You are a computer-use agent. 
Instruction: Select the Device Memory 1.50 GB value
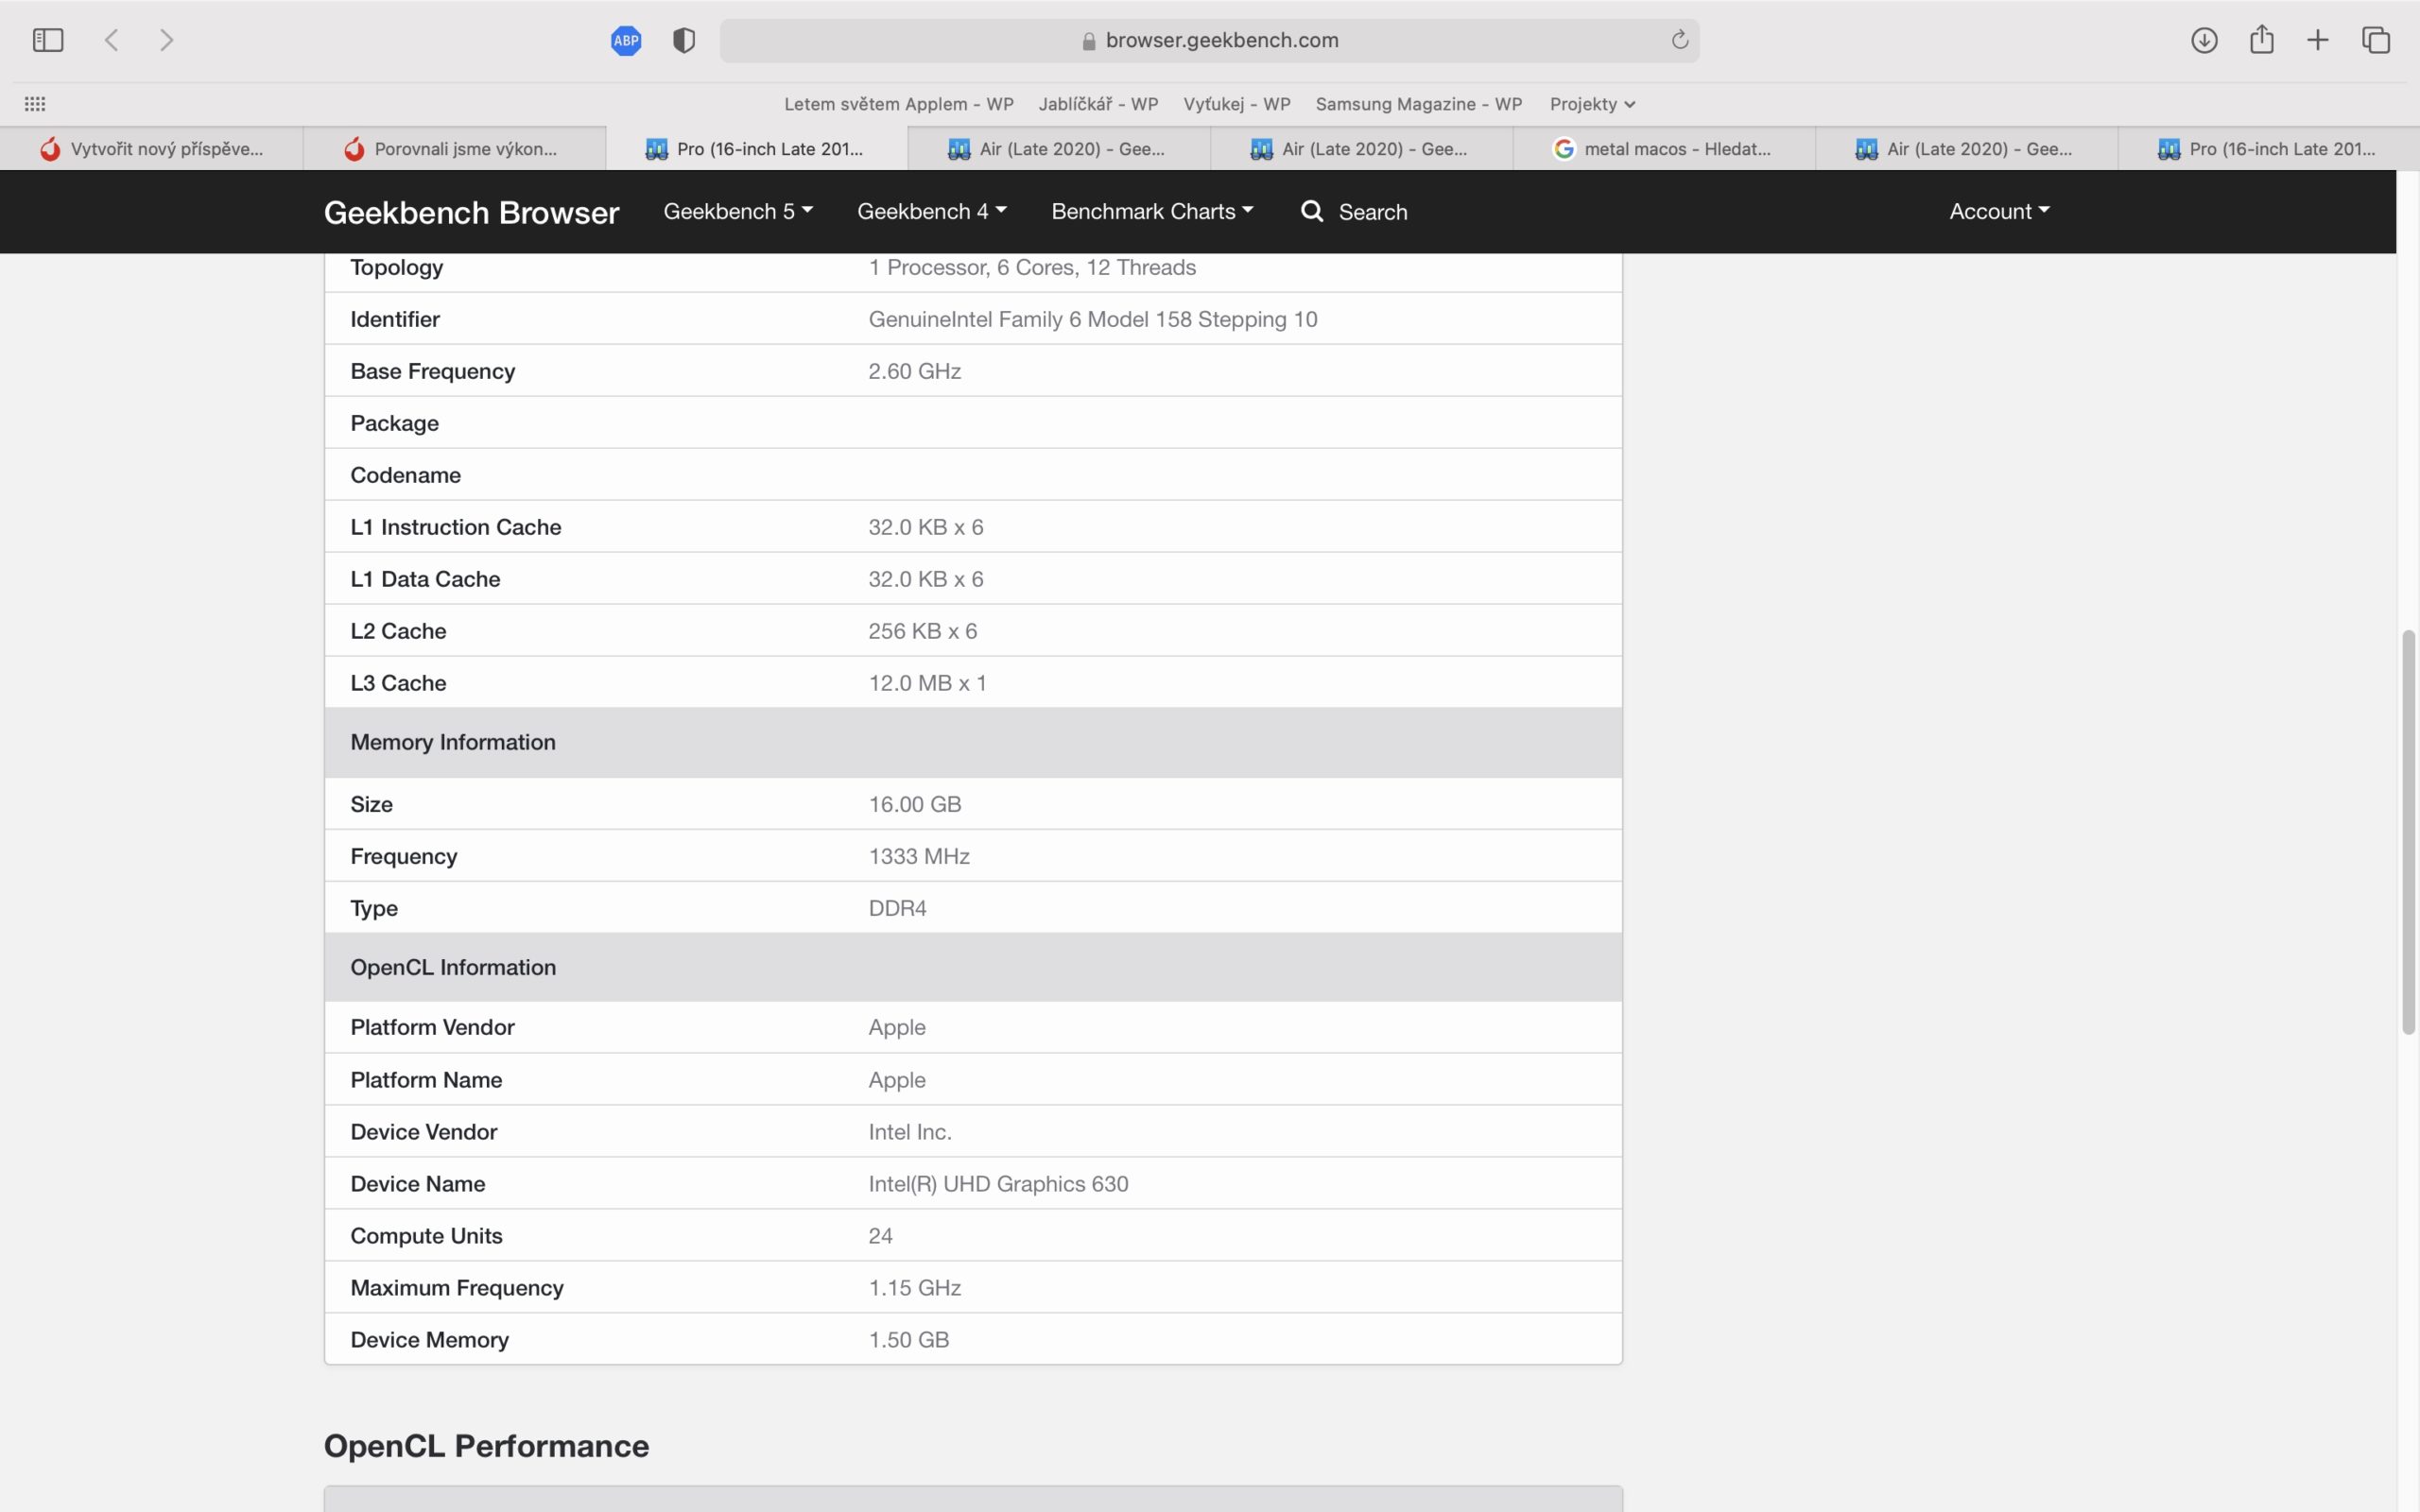908,1340
